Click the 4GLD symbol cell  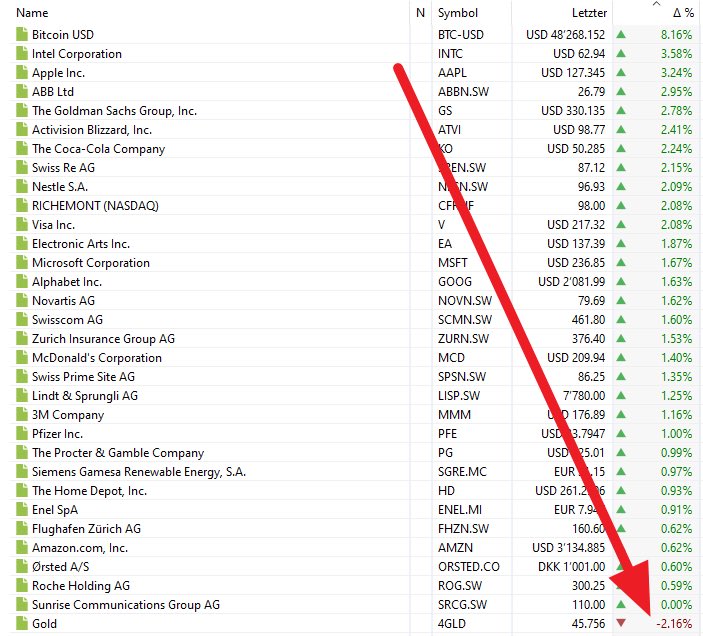(451, 623)
